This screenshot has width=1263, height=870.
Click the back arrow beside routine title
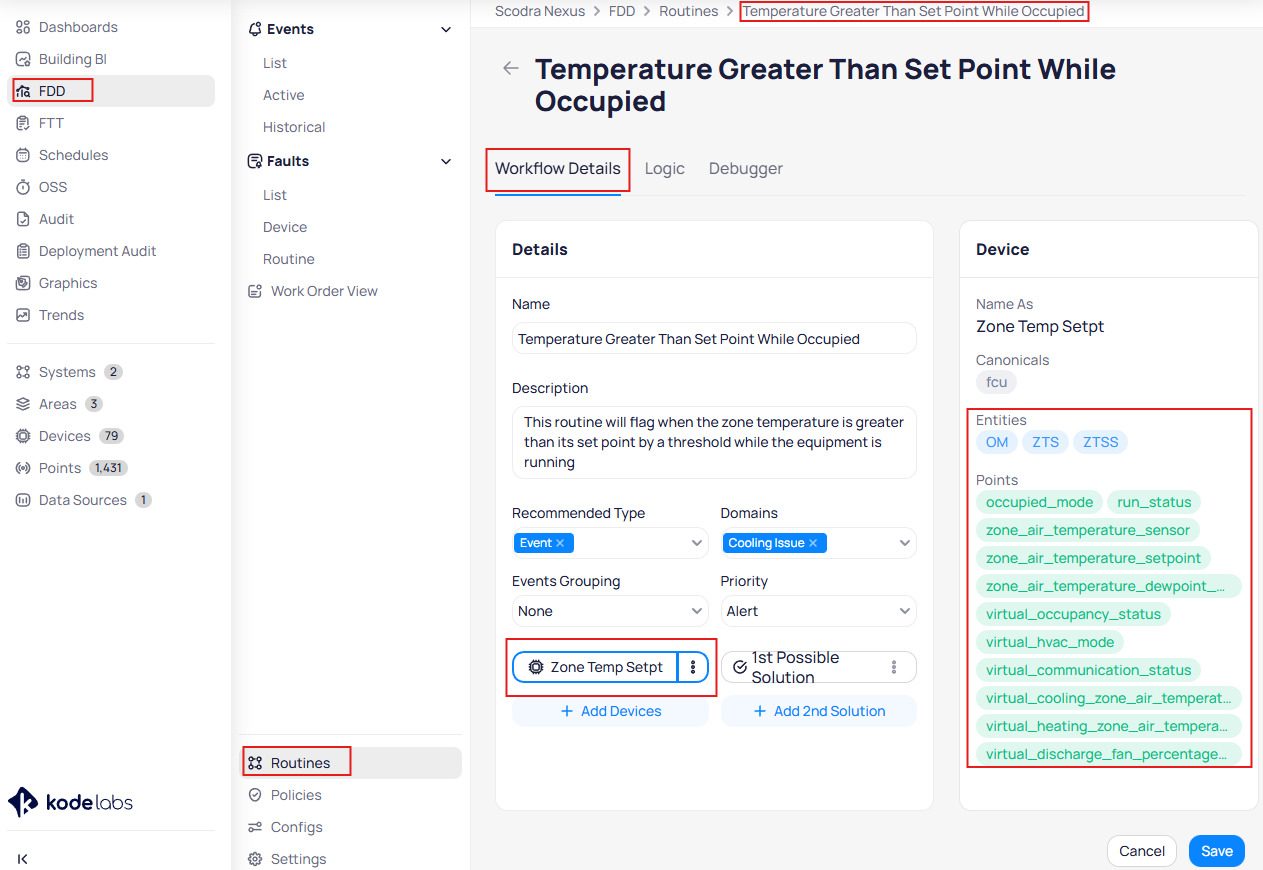511,68
